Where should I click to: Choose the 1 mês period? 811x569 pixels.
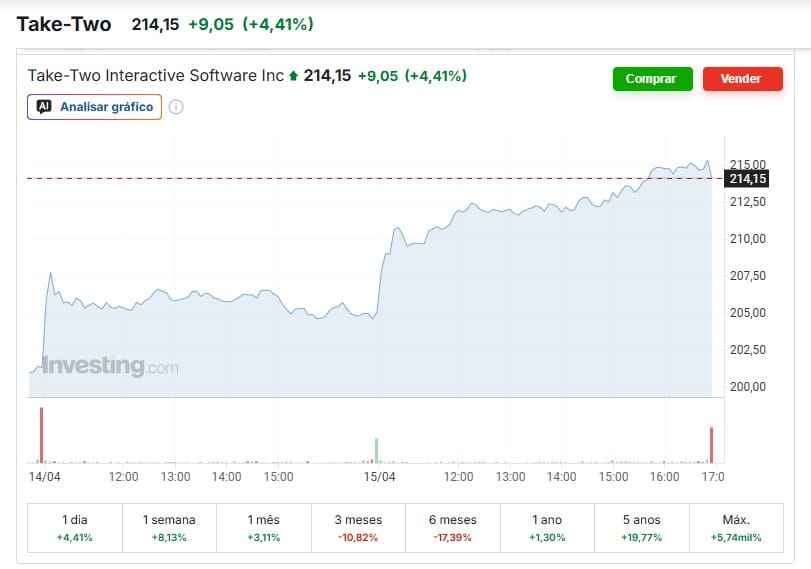coord(263,528)
